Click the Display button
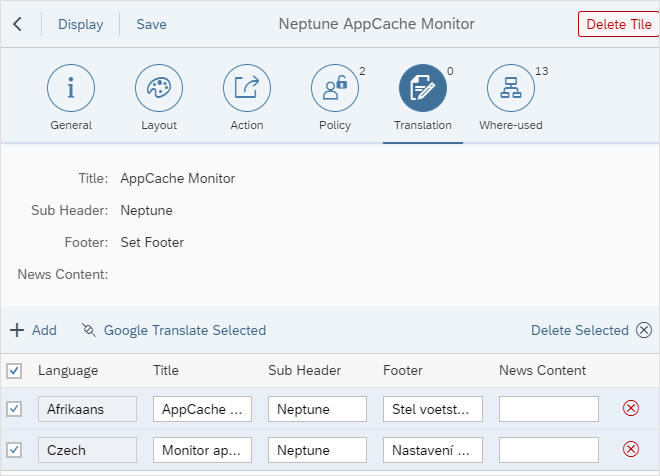 click(x=80, y=24)
